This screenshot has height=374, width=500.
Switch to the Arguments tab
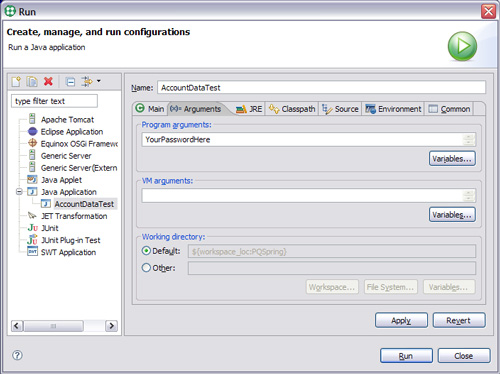197,109
